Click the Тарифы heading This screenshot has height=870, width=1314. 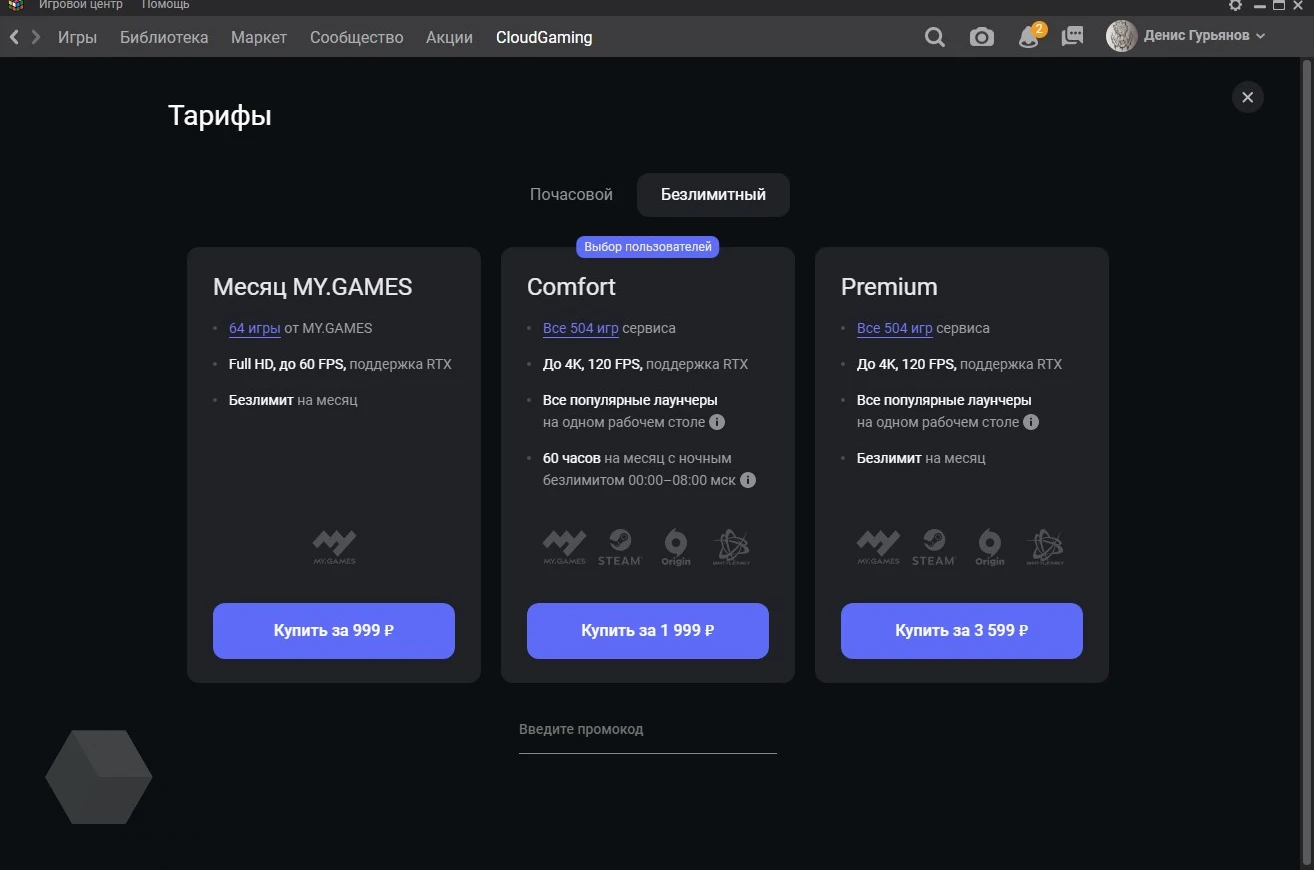point(220,116)
